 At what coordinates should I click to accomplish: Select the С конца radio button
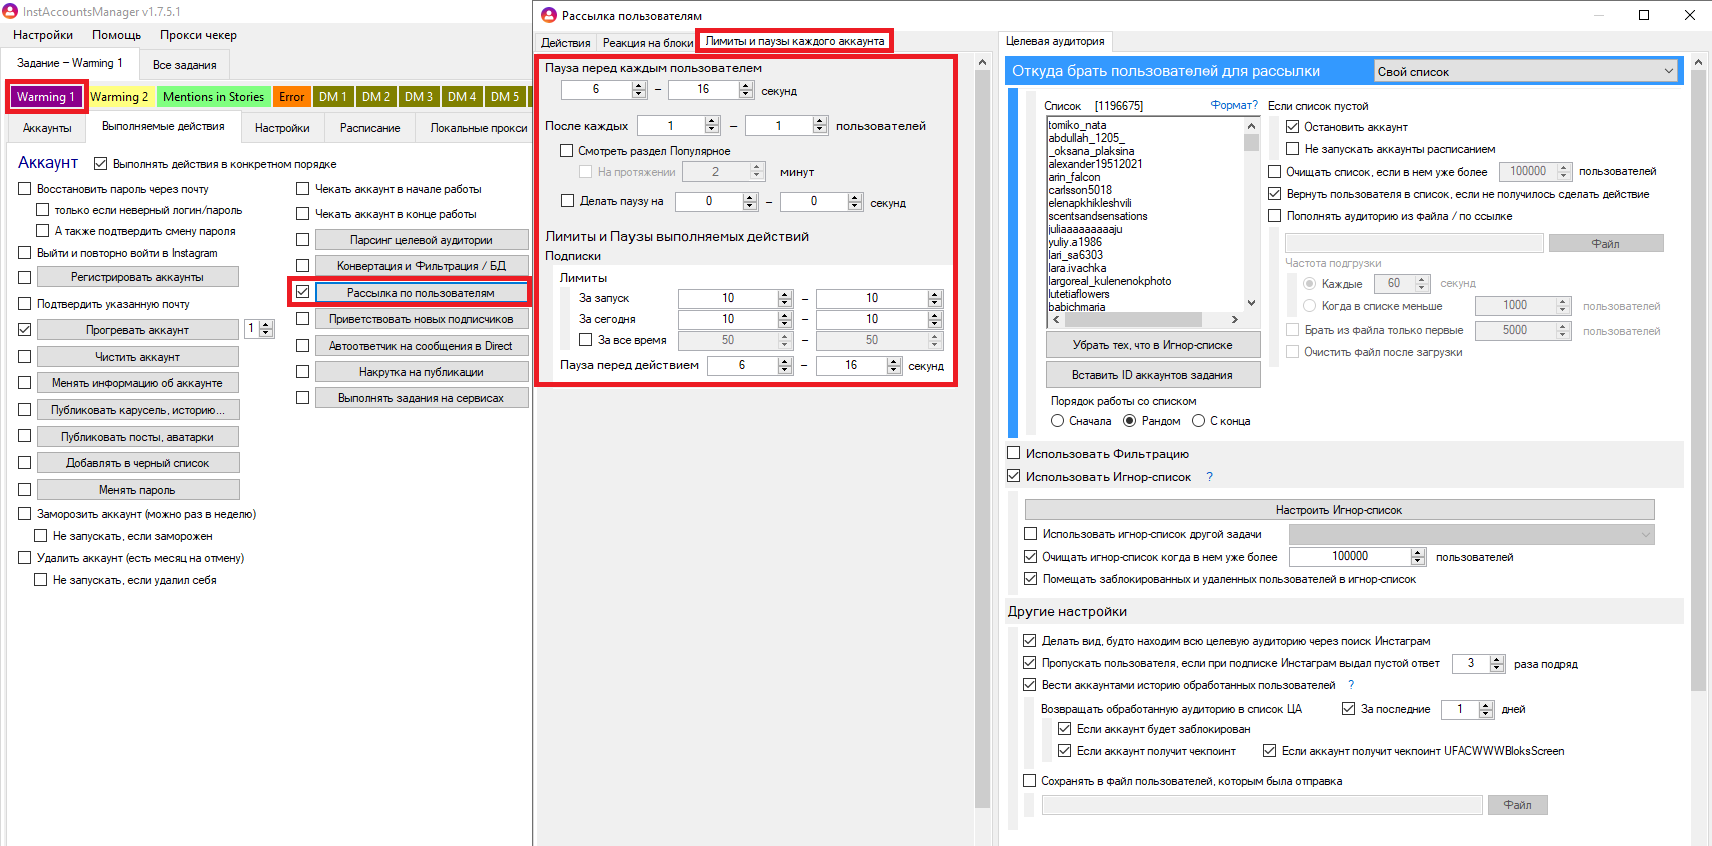click(x=1198, y=421)
